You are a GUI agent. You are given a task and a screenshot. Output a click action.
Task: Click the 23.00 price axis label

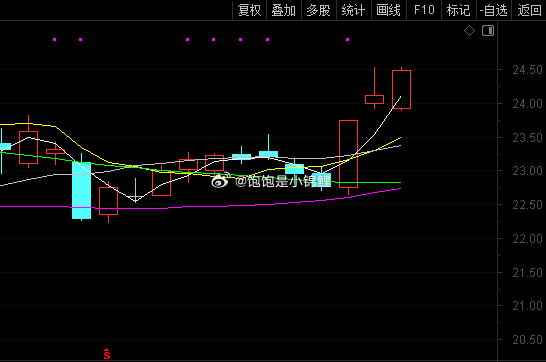tap(527, 171)
